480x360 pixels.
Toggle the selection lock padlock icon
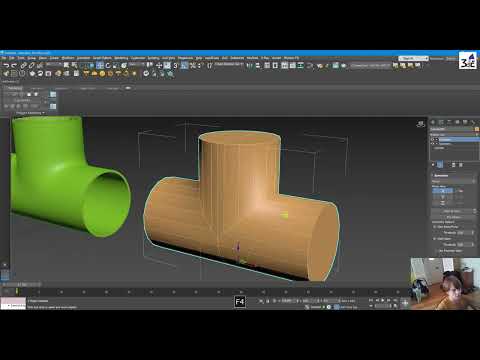point(268,301)
